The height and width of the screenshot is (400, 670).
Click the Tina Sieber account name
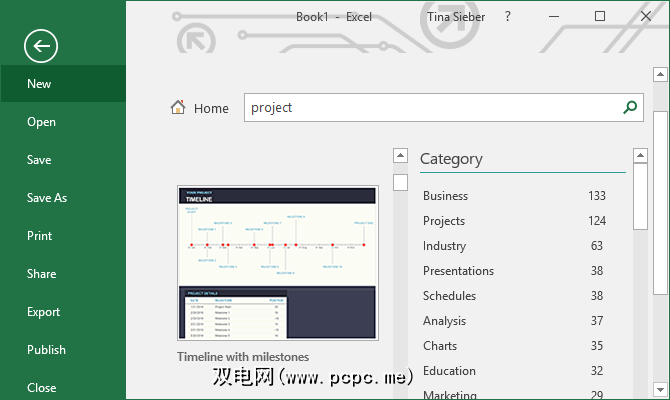pos(456,17)
